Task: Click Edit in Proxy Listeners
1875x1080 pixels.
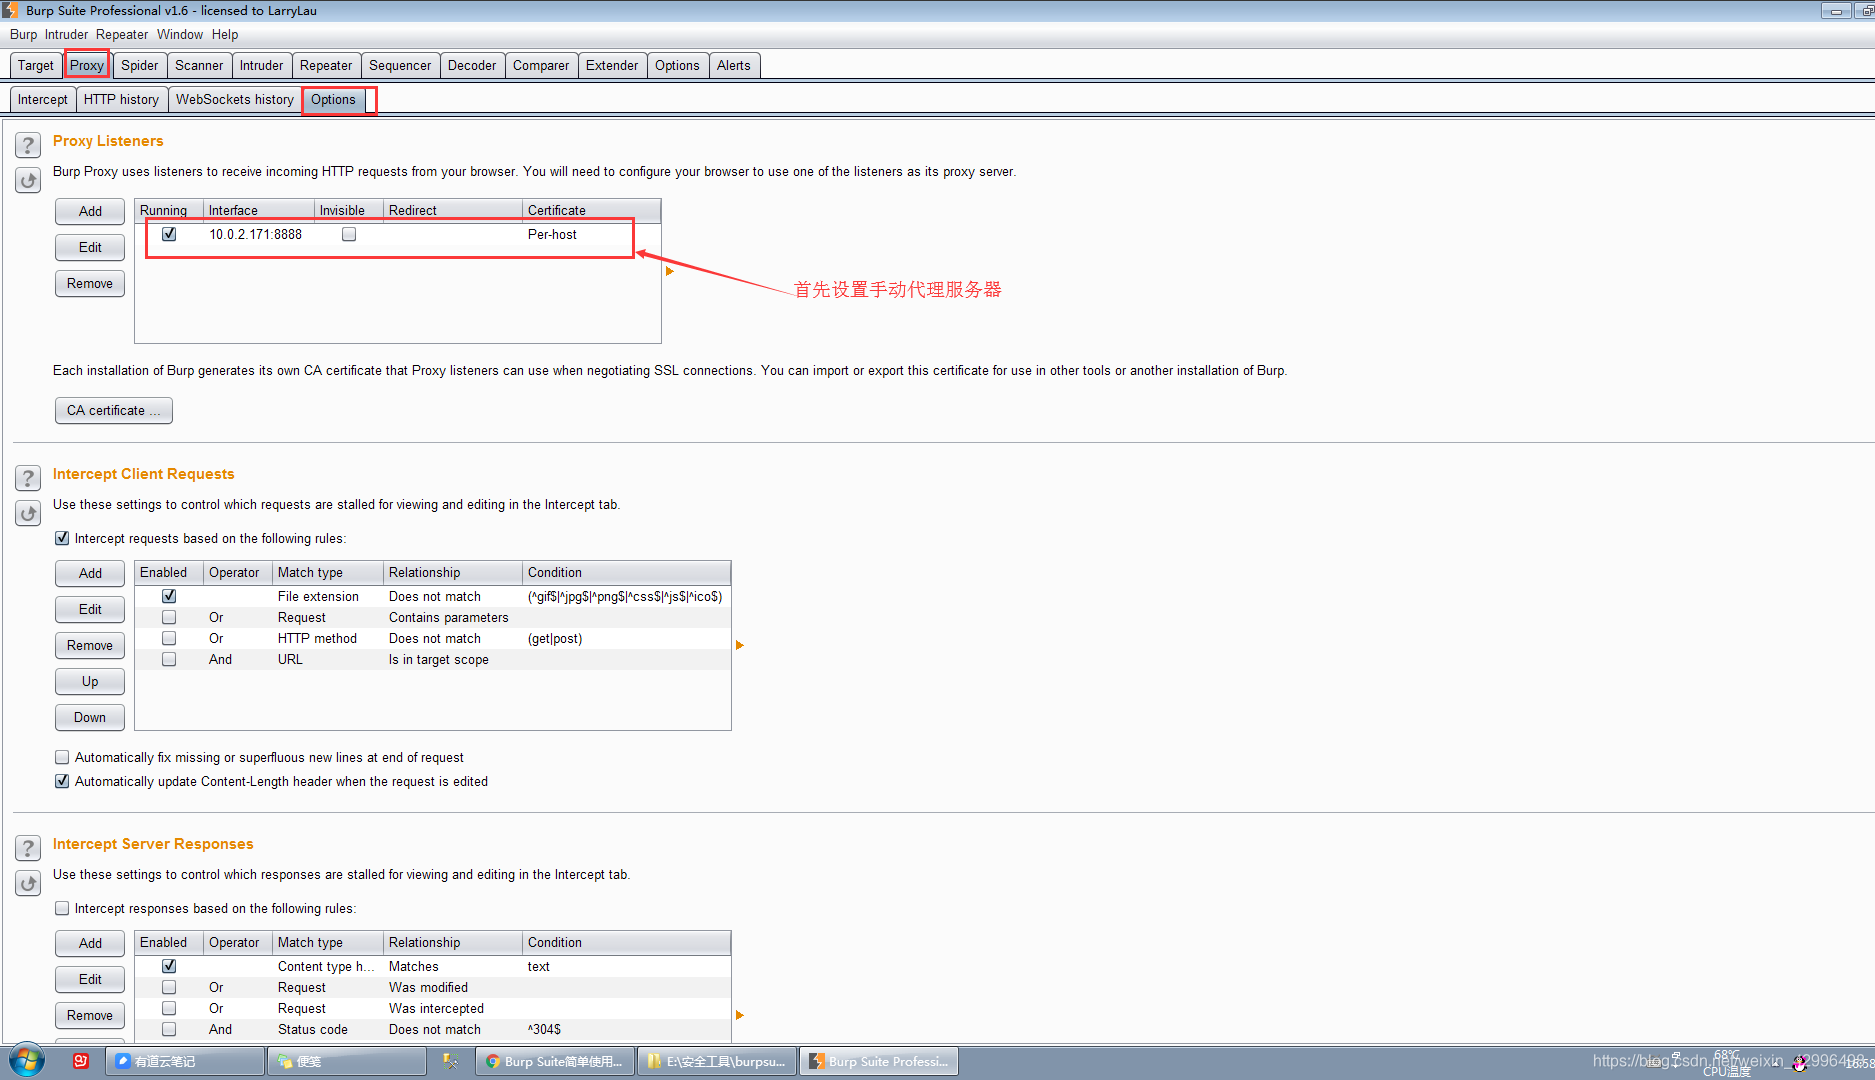Action: (90, 247)
